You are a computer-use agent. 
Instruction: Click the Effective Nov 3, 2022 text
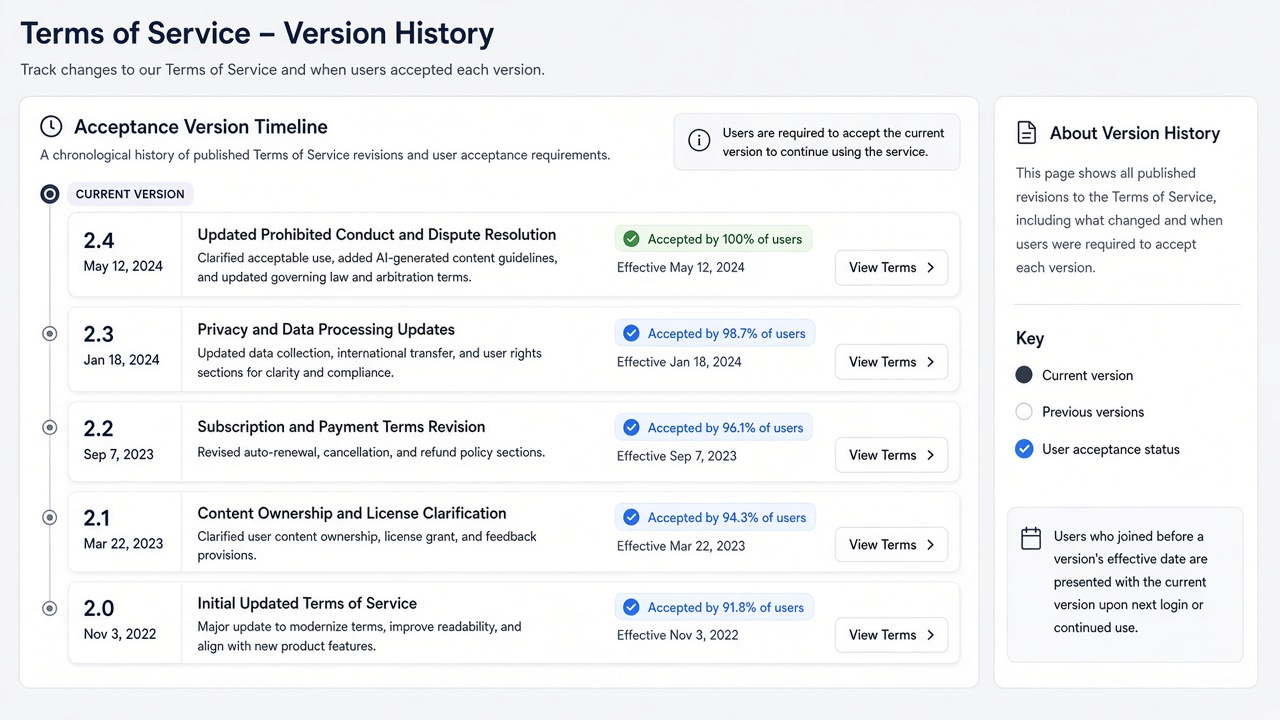[678, 635]
